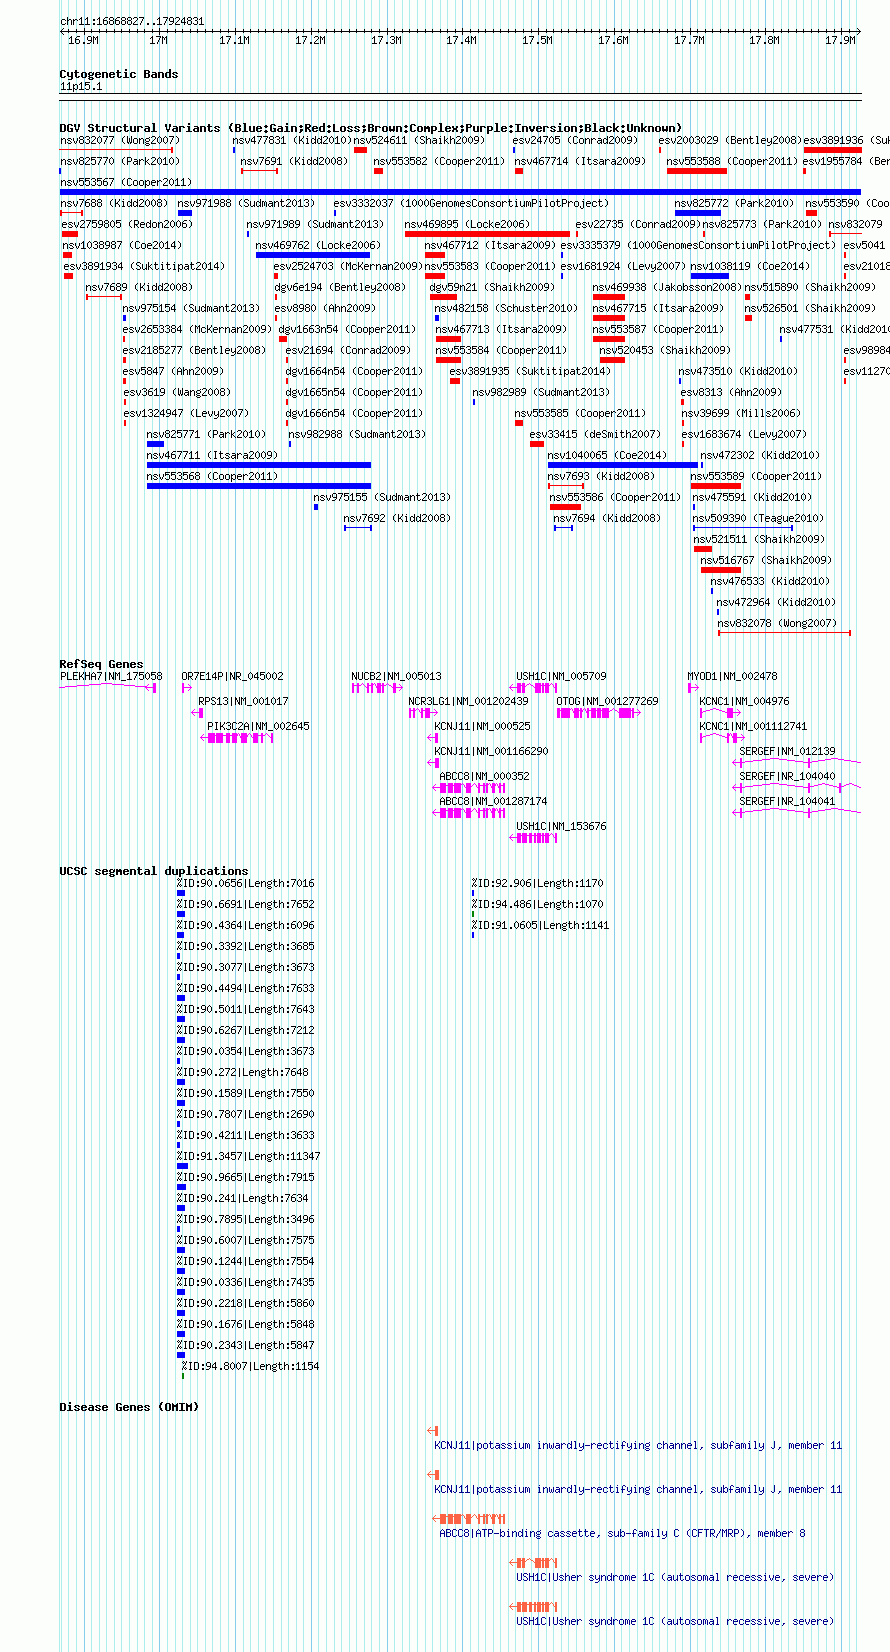Open OMIM entry ABCC8 ATP-binding cassette
The image size is (890, 1652).
[x=622, y=1533]
